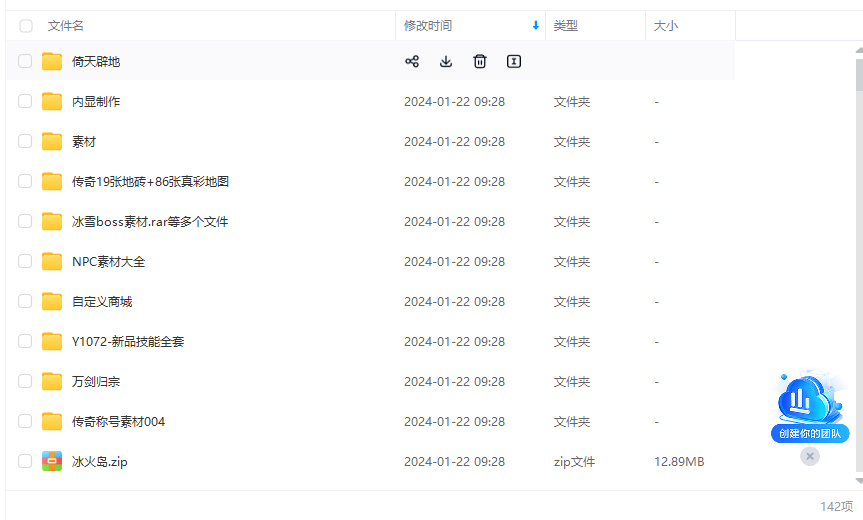Sort files by 大小 column
863x520 pixels.
(x=666, y=26)
